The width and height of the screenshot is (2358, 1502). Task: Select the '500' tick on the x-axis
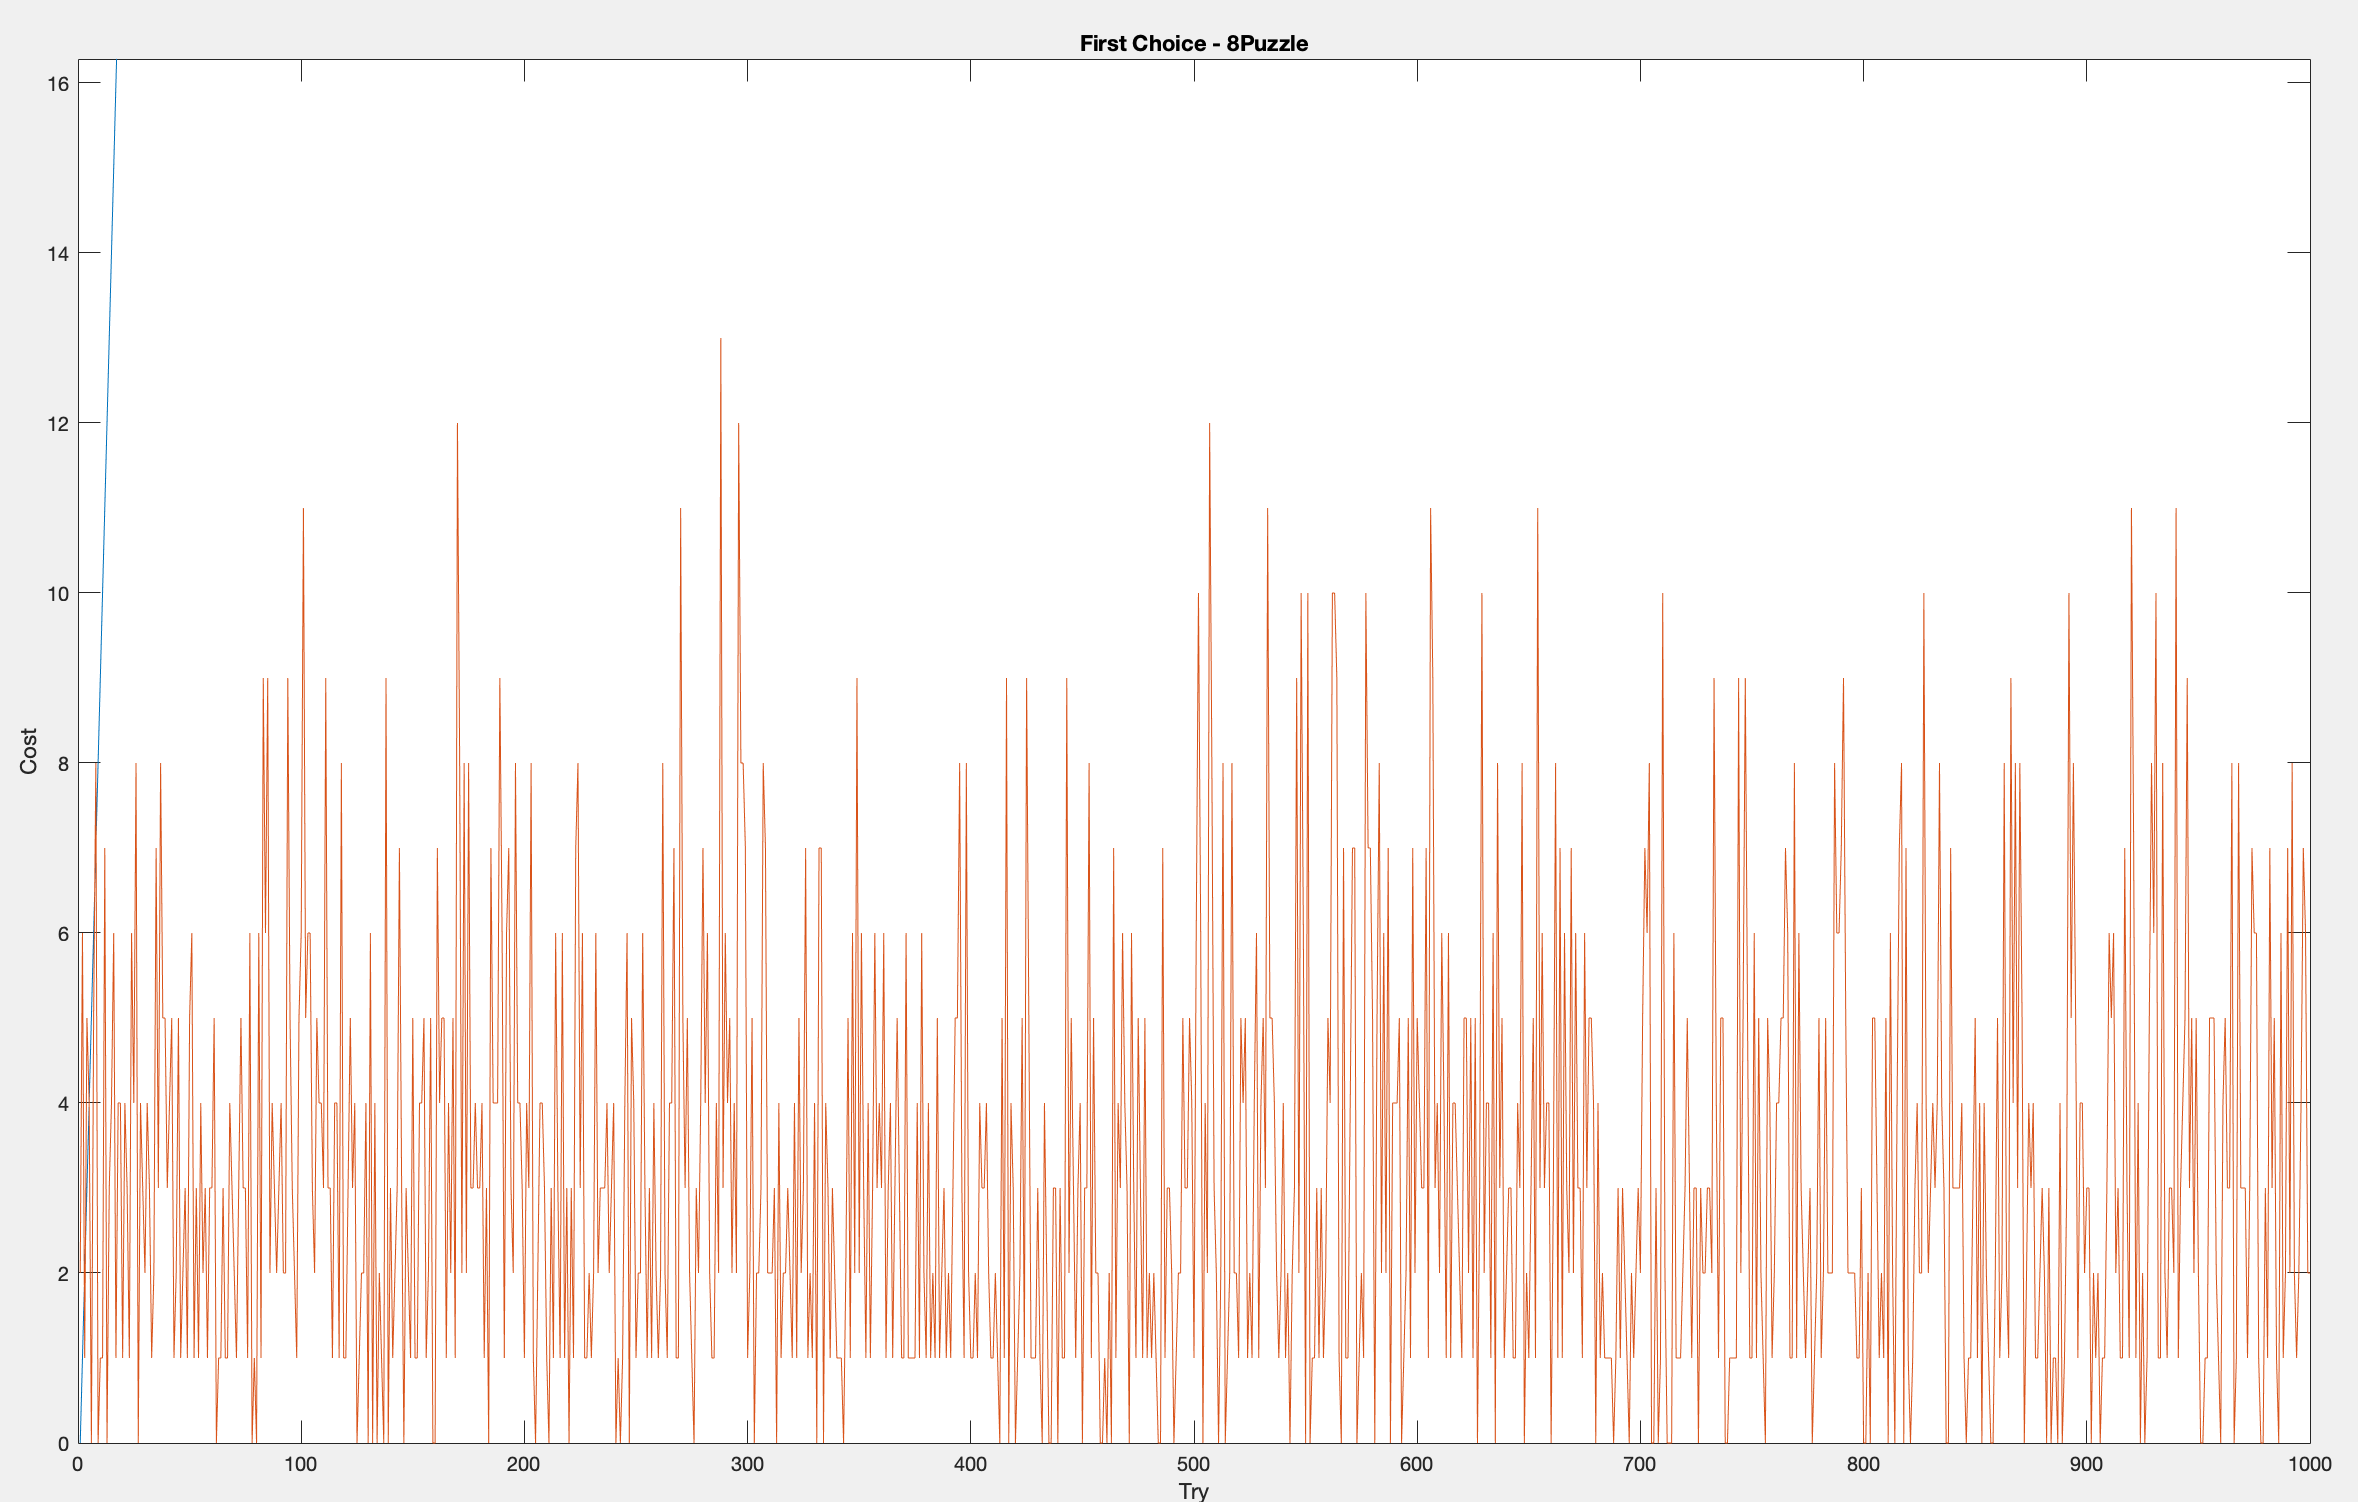coord(1195,1466)
